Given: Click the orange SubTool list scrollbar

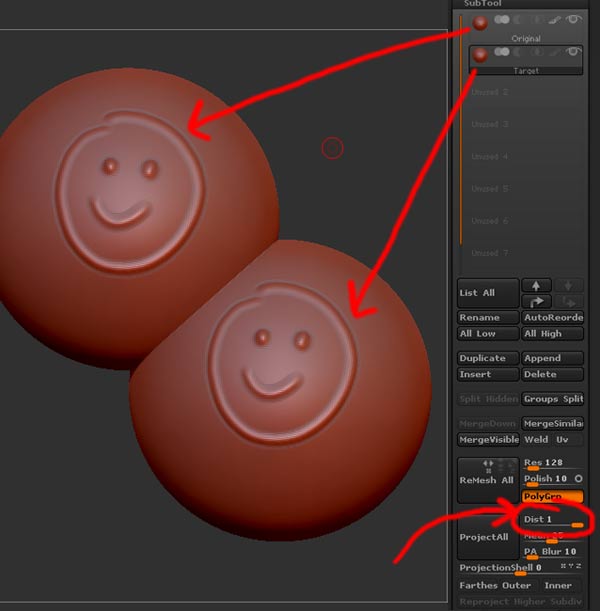Looking at the screenshot, I should point(461,131).
